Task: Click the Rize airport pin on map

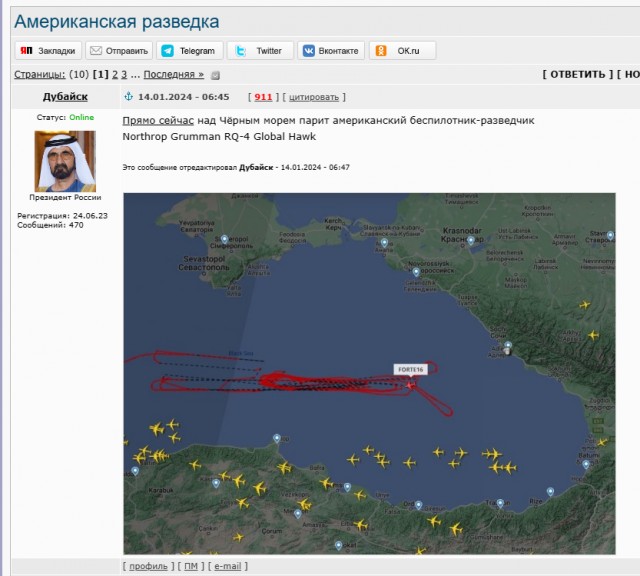Action: click(550, 491)
